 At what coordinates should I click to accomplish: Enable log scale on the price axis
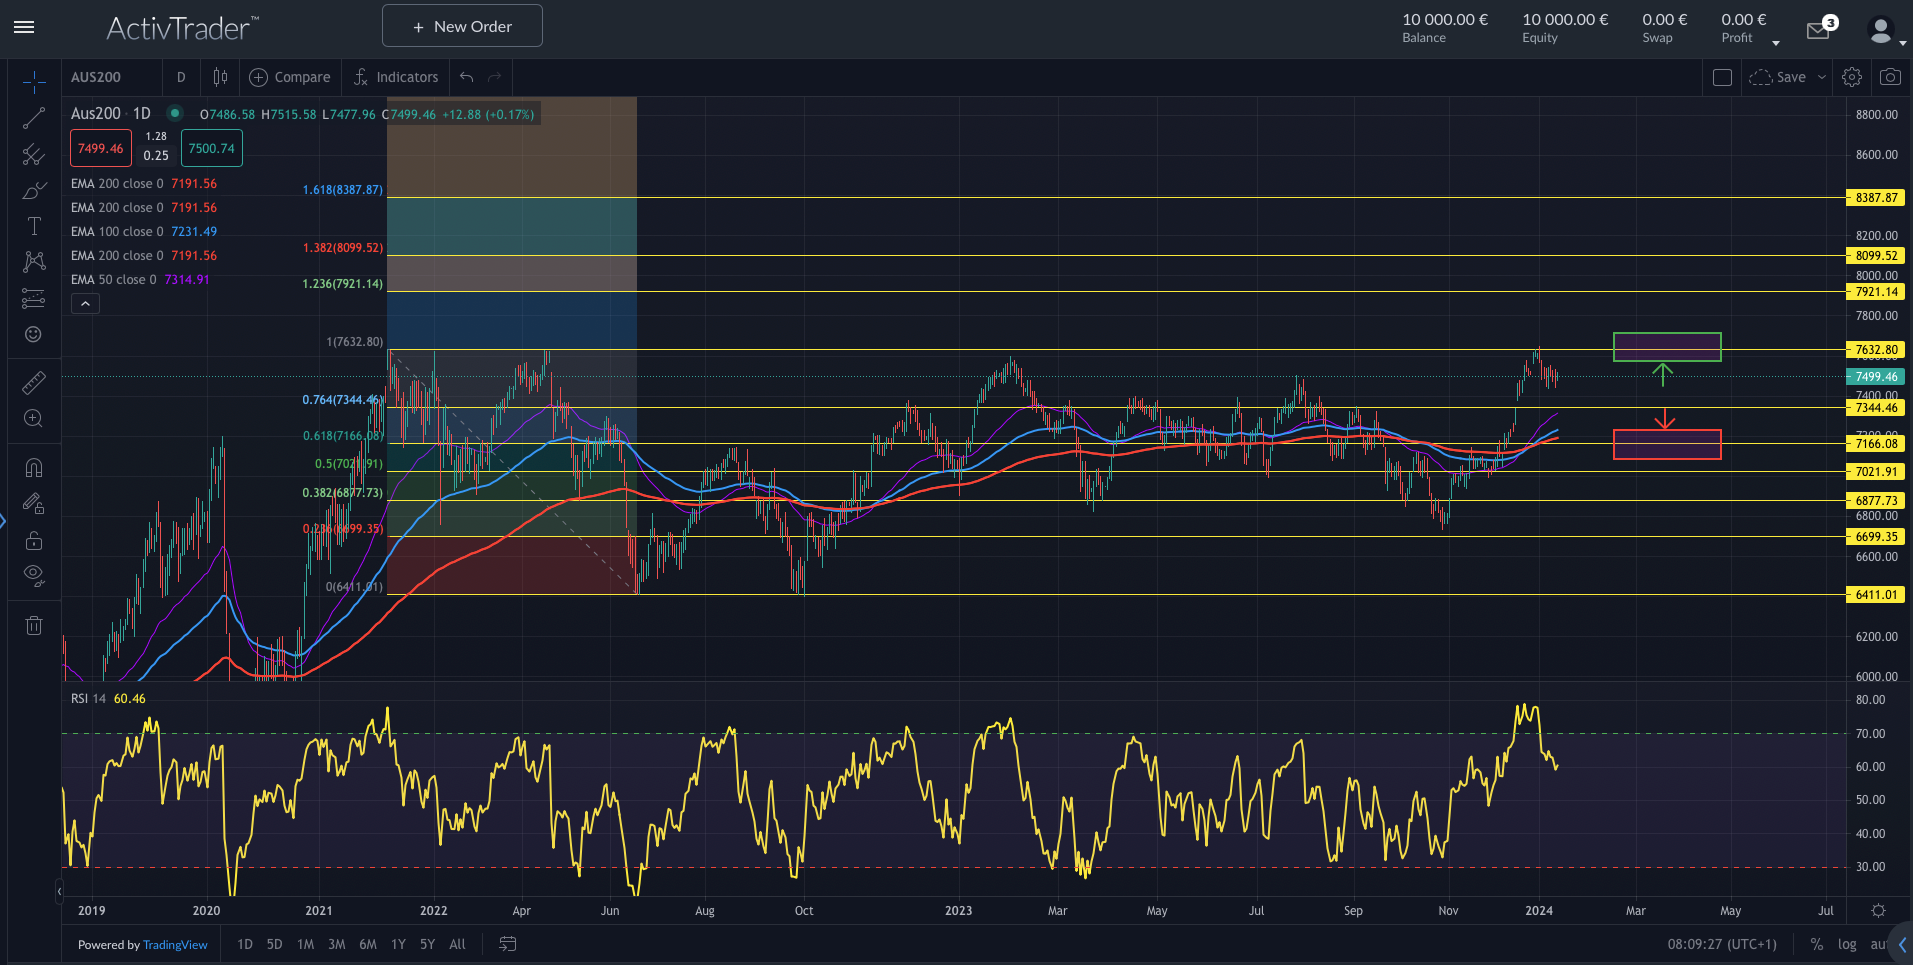point(1847,944)
